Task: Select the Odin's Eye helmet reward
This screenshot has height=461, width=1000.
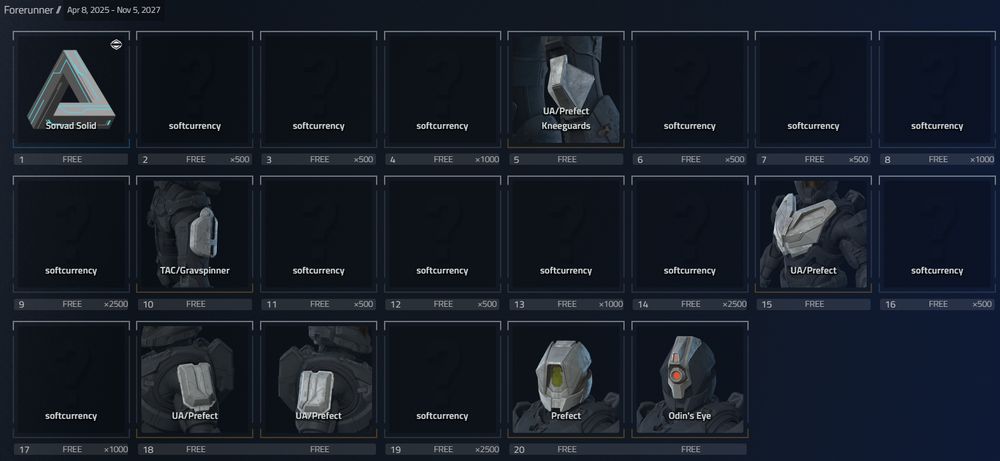Action: pyautogui.click(x=689, y=379)
